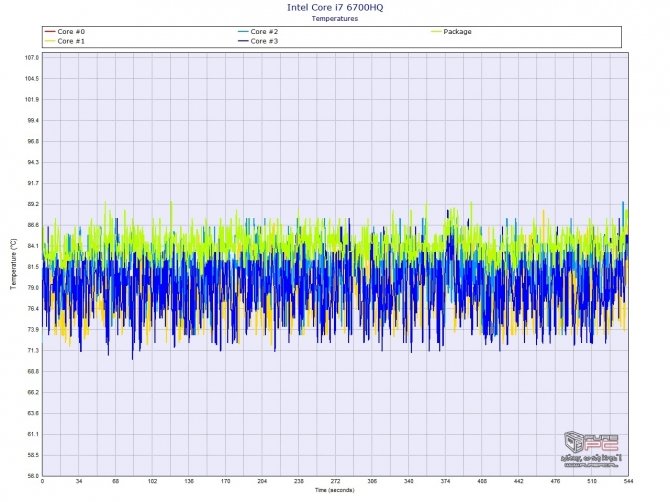
Task: Click the Core #3 dark blue legend swatch
Action: point(243,41)
